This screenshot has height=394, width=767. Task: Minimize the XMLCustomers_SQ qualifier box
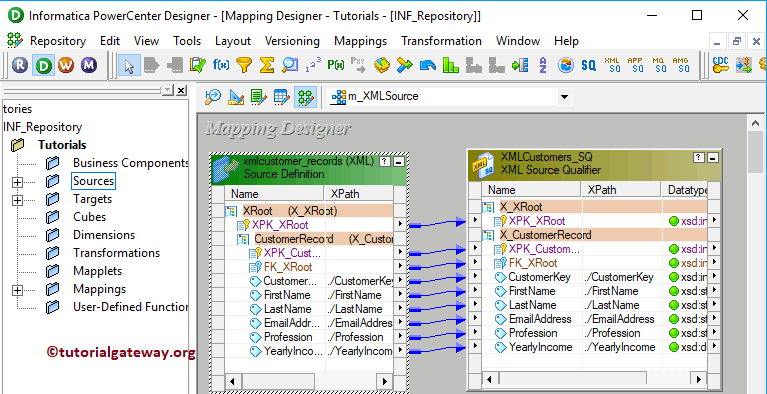(x=713, y=158)
